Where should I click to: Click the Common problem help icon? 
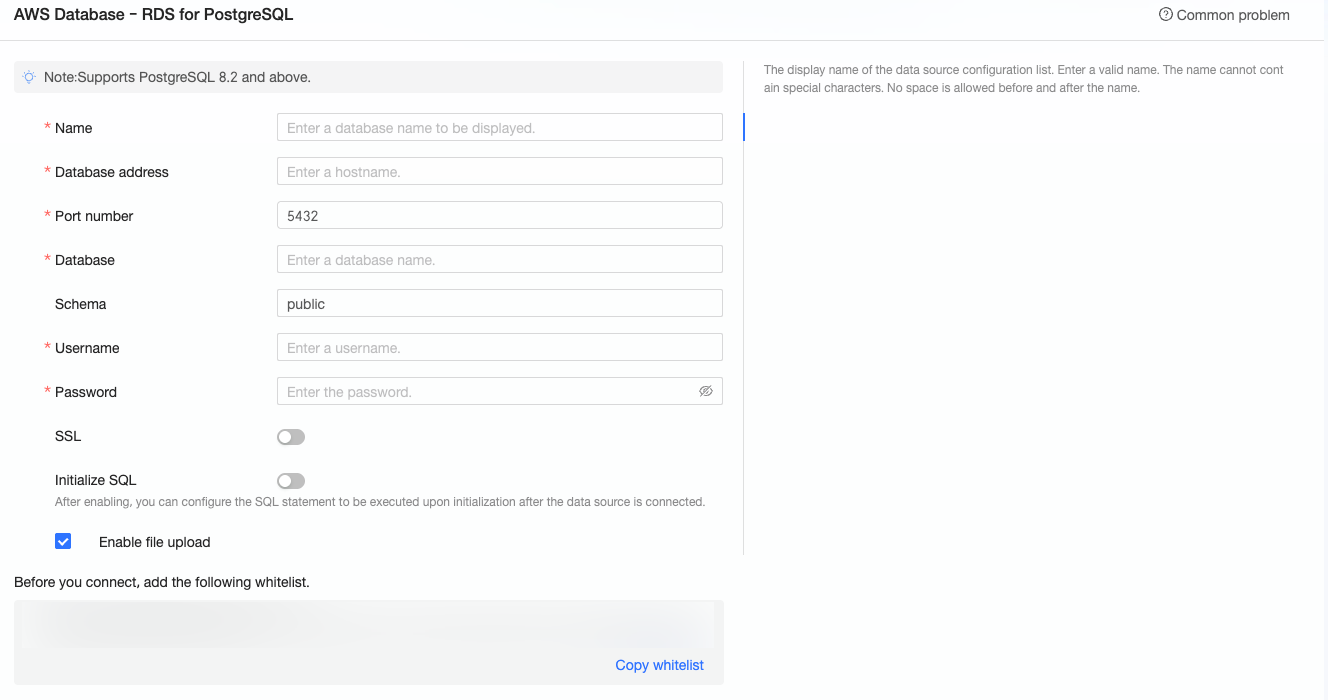[x=1165, y=15]
